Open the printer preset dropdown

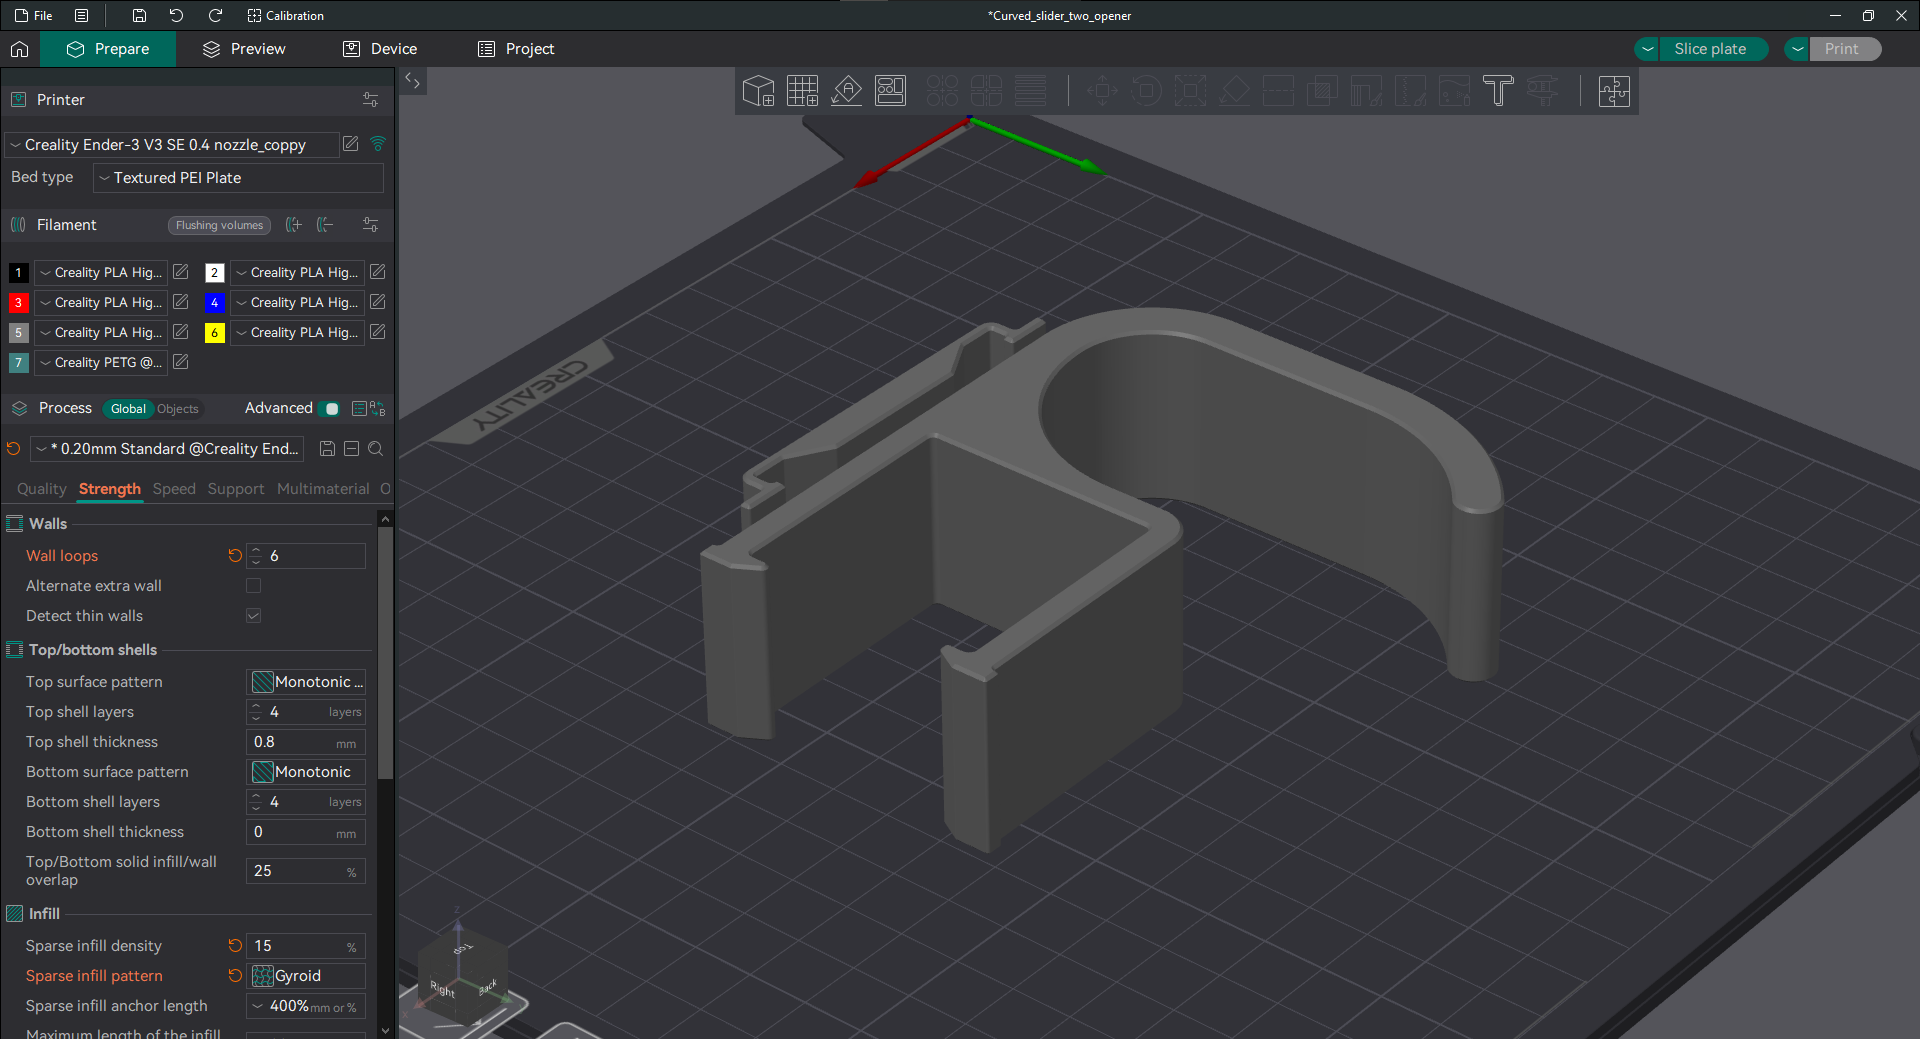(171, 145)
